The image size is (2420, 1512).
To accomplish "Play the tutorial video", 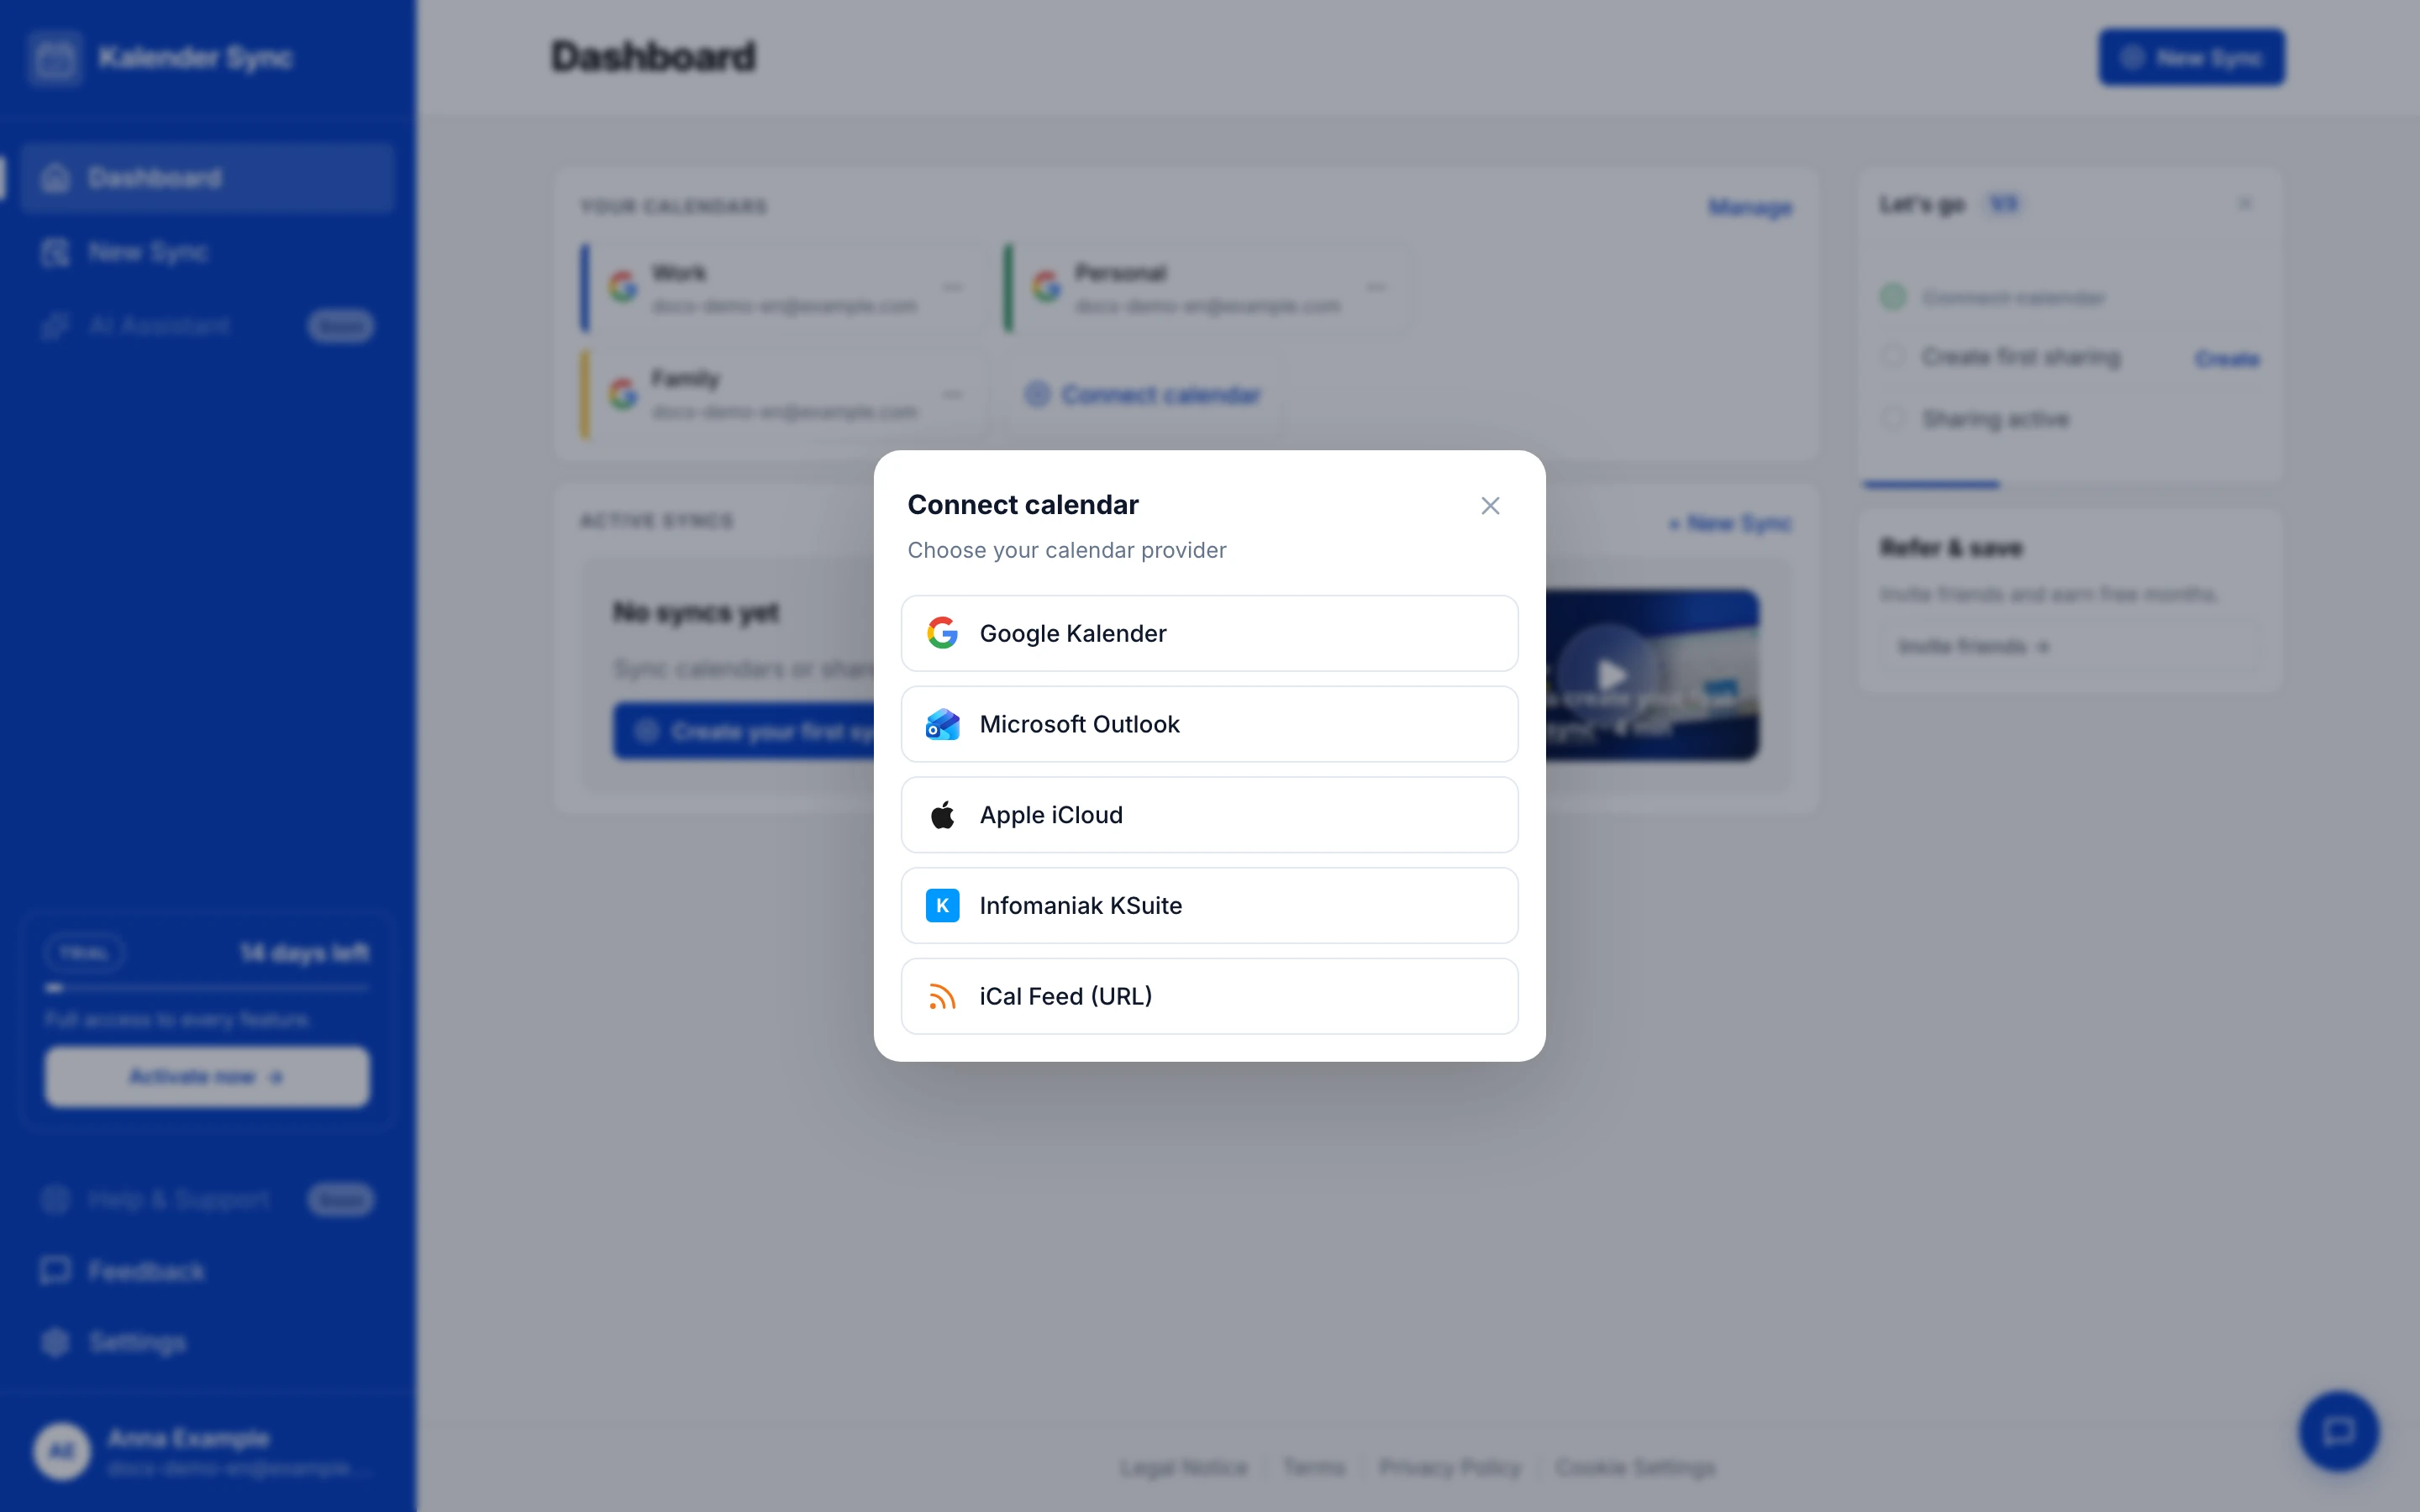I will click(1608, 675).
